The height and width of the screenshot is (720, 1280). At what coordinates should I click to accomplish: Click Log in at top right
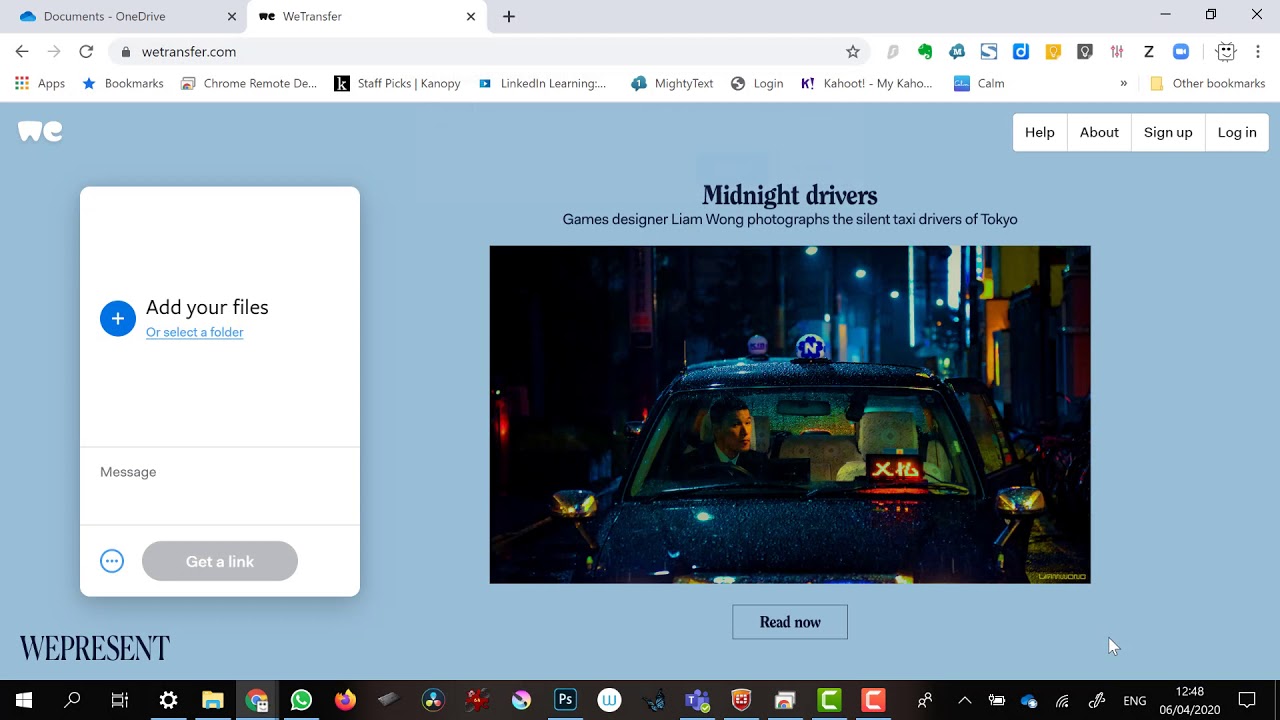coord(1237,132)
